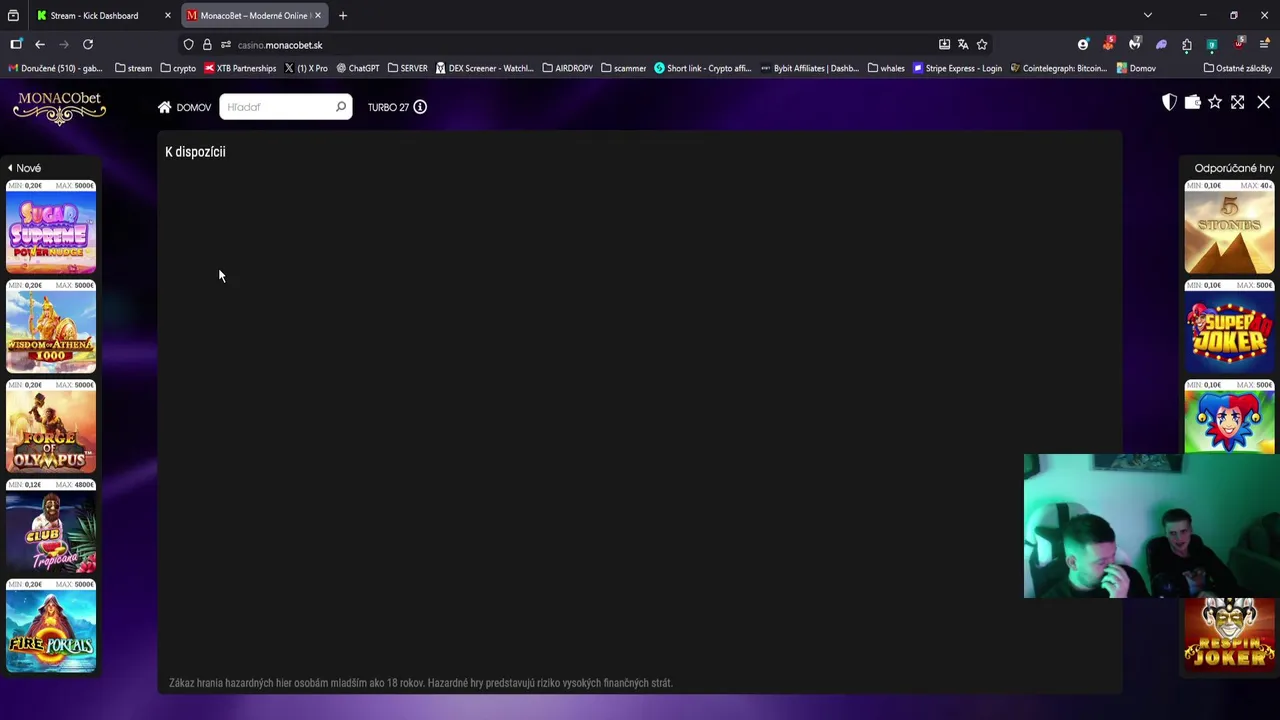The width and height of the screenshot is (1280, 720).
Task: Open the crypto bookmarks folder
Action: pos(178,68)
